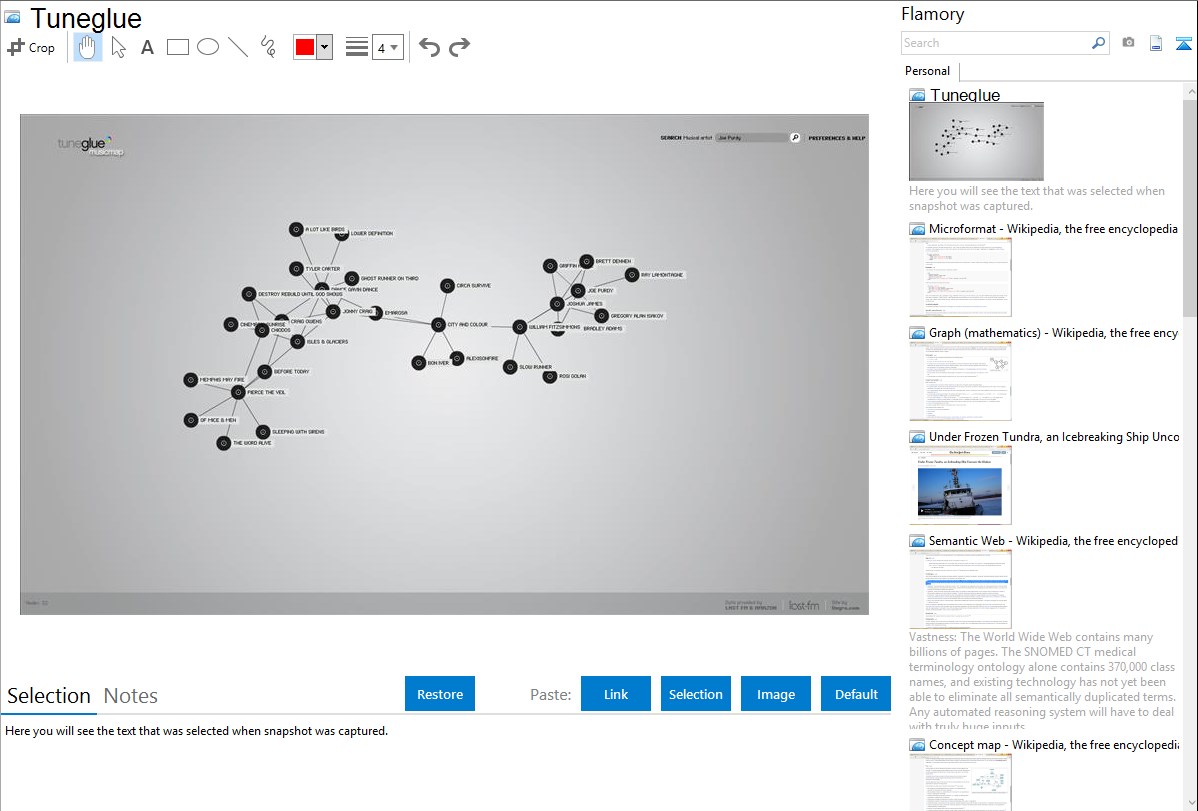Pick the freehand scribble tool
This screenshot has height=811, width=1198.
(x=268, y=47)
